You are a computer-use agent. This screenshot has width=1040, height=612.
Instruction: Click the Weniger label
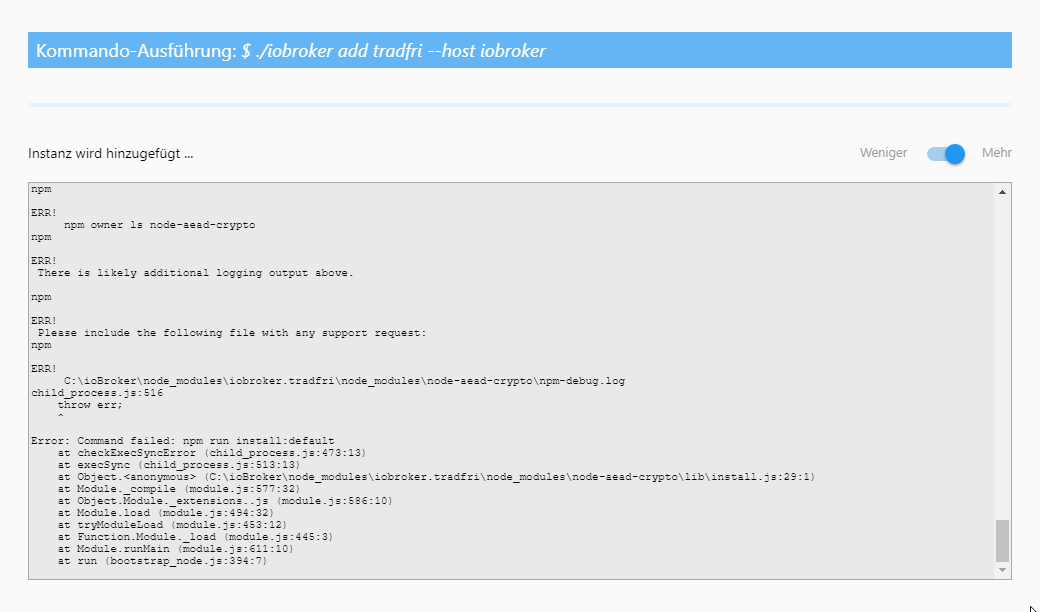(x=881, y=153)
